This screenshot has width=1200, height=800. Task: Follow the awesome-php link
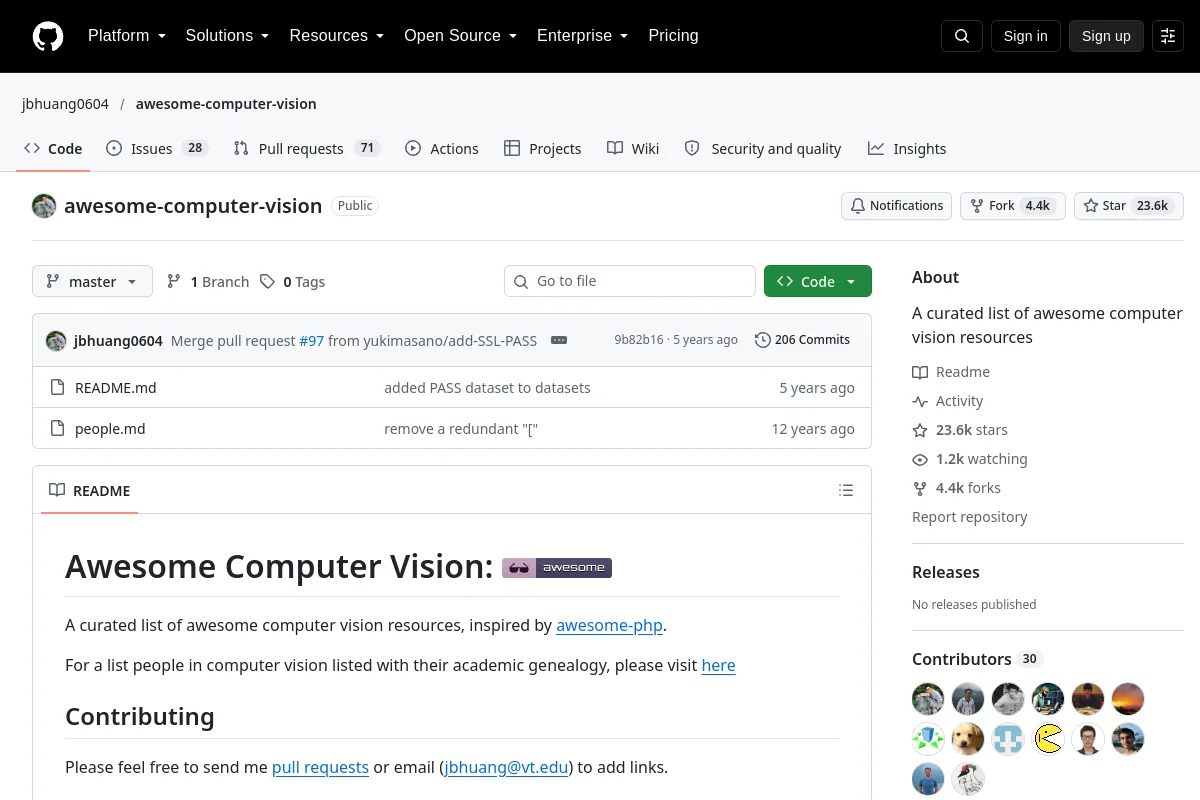coord(609,626)
